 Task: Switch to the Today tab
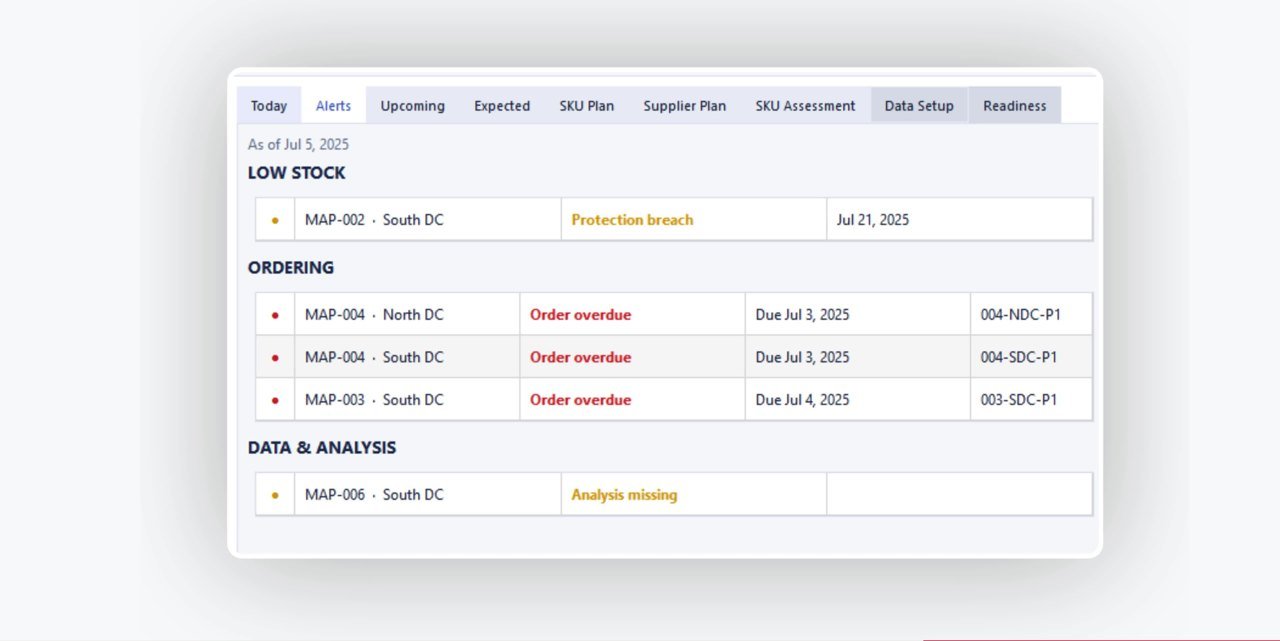(x=269, y=105)
